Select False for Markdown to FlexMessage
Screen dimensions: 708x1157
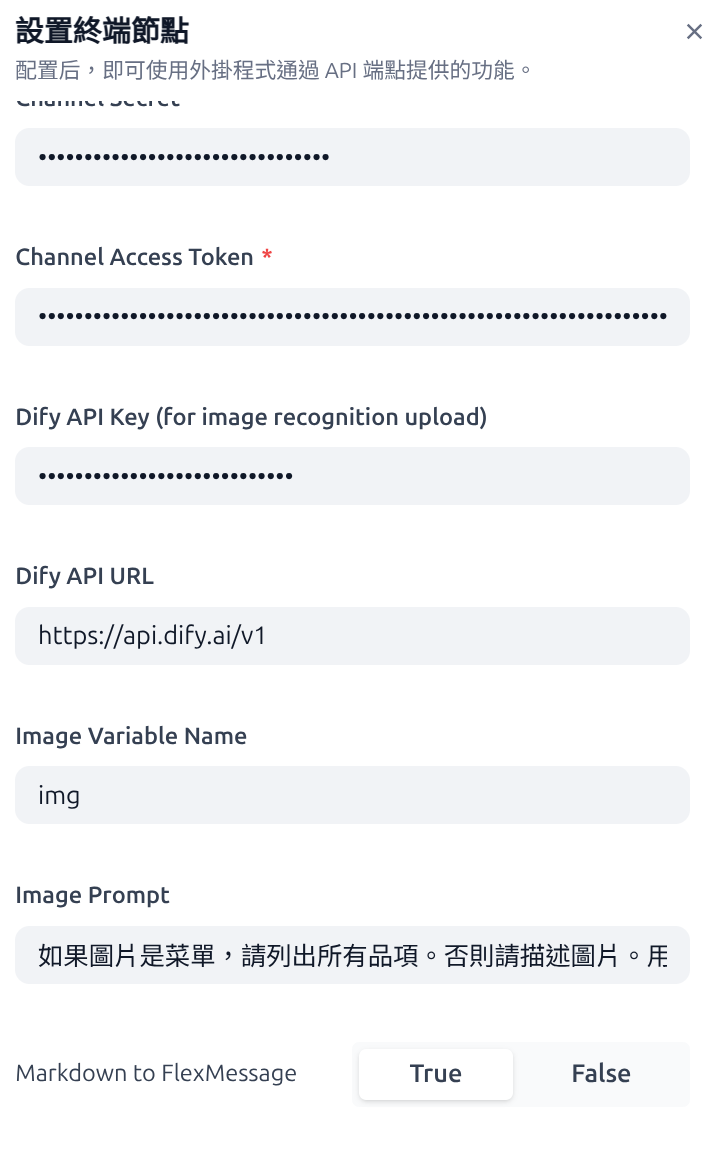click(601, 1074)
